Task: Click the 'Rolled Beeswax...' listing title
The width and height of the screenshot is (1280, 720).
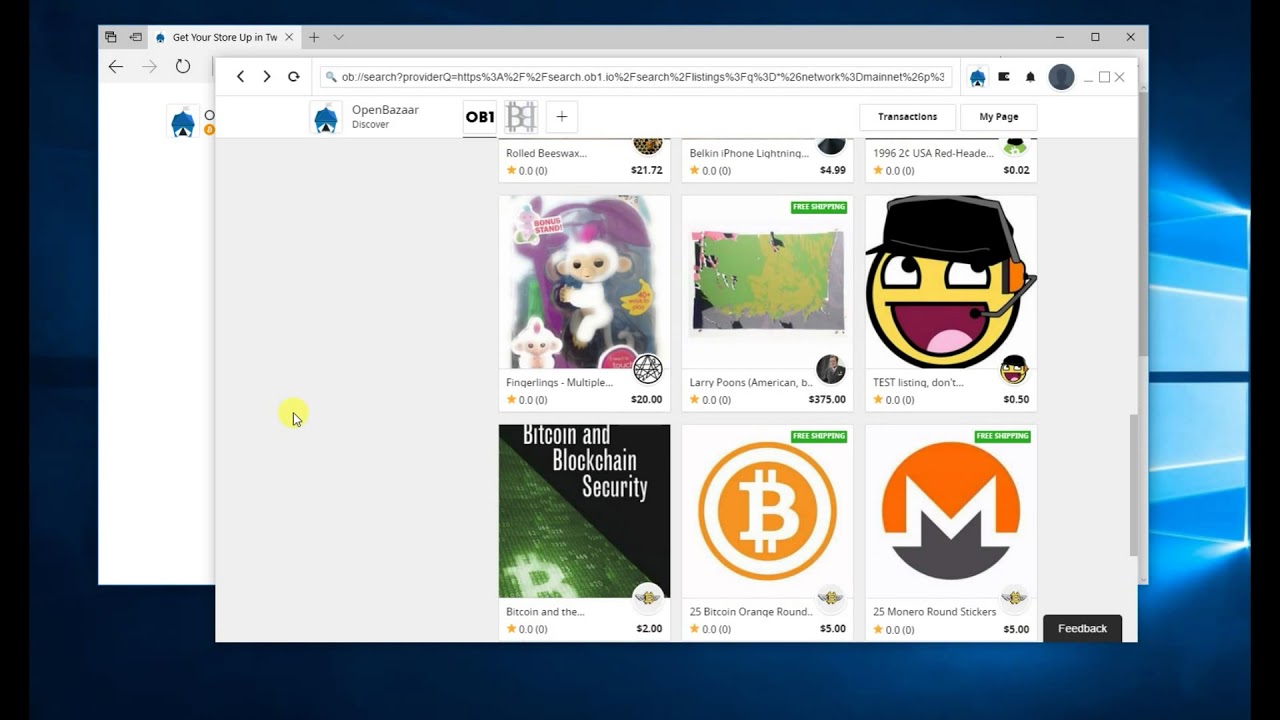Action: click(546, 153)
